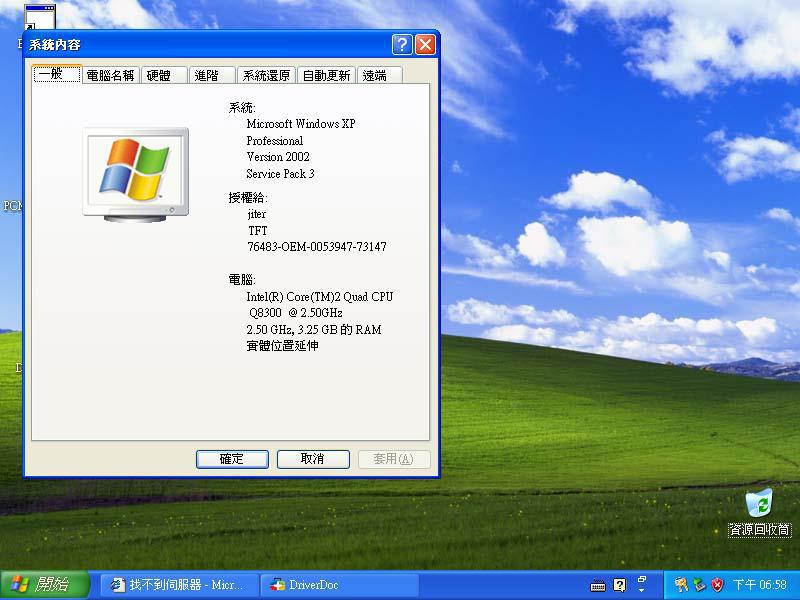800x600 pixels.
Task: Open the 系統還原 tab
Action: [x=266, y=76]
